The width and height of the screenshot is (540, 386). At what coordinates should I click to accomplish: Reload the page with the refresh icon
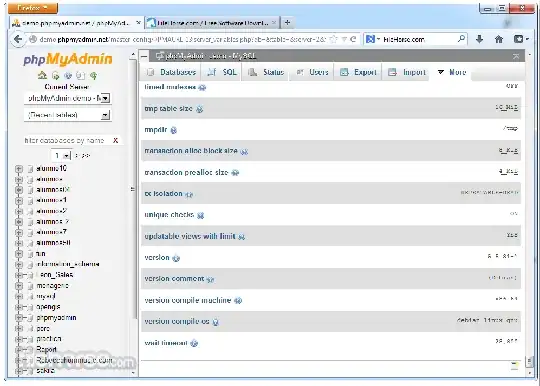coord(353,39)
